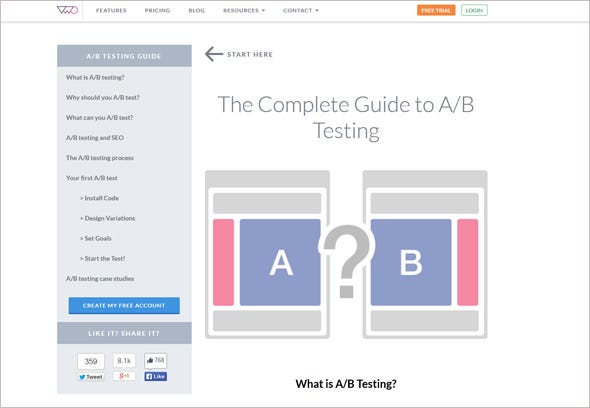The width and height of the screenshot is (590, 408).
Task: Click the Login button
Action: point(474,10)
